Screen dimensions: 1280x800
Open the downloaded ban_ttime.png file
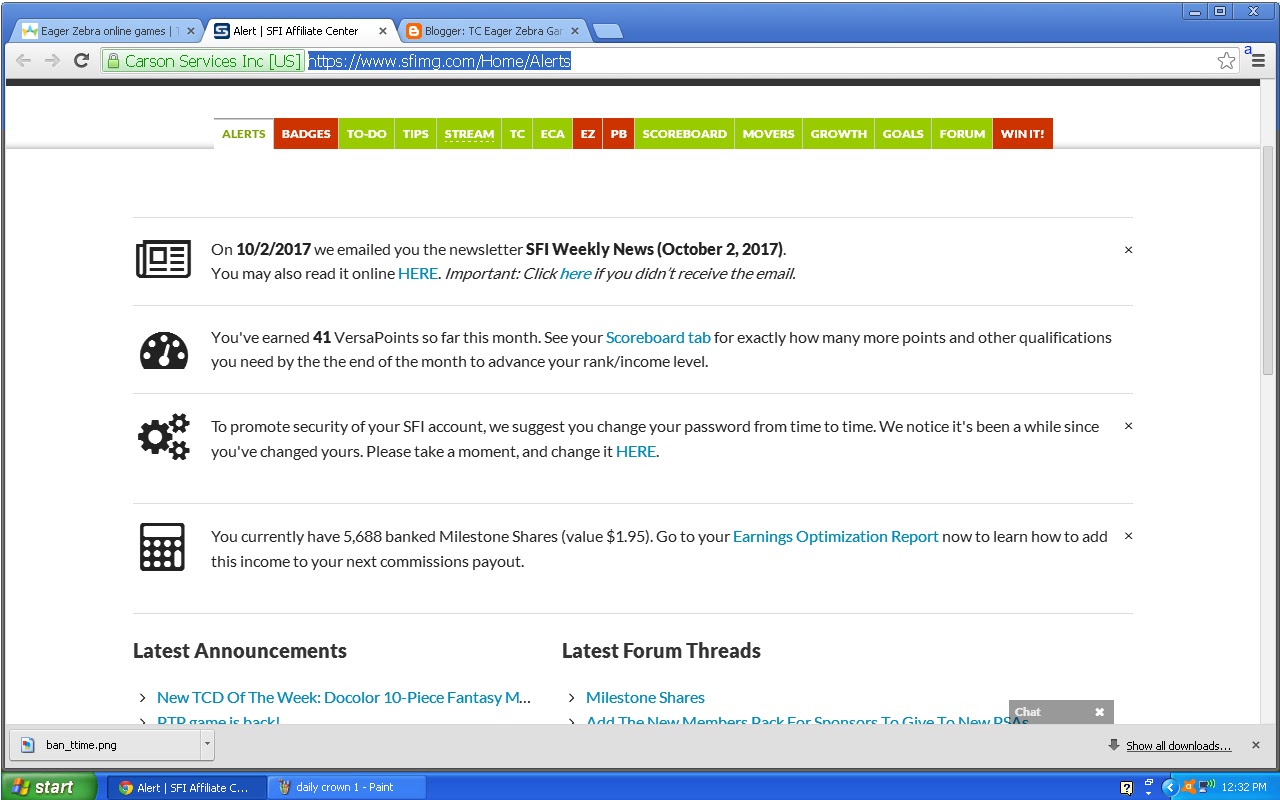click(x=105, y=744)
